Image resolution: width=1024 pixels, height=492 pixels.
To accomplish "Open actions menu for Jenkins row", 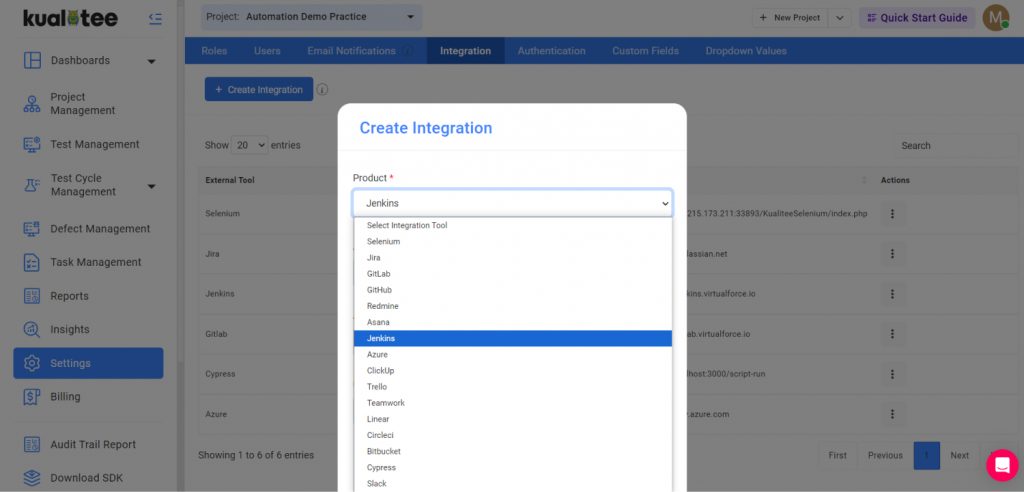I will [x=892, y=294].
